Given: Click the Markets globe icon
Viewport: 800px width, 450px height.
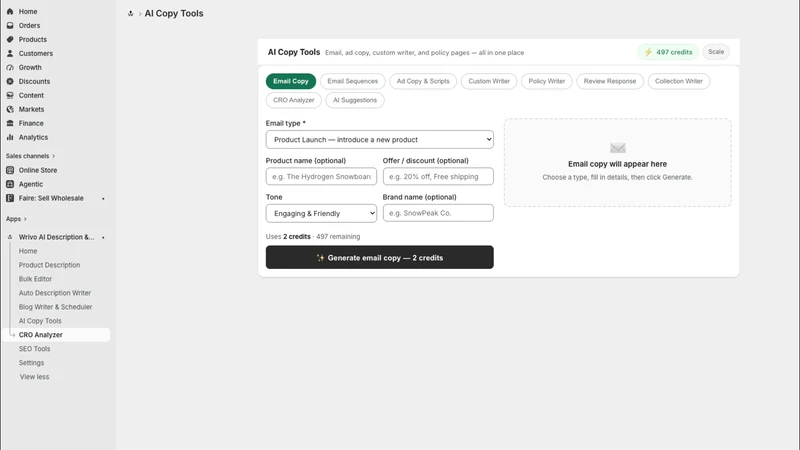Looking at the screenshot, I should tap(10, 109).
